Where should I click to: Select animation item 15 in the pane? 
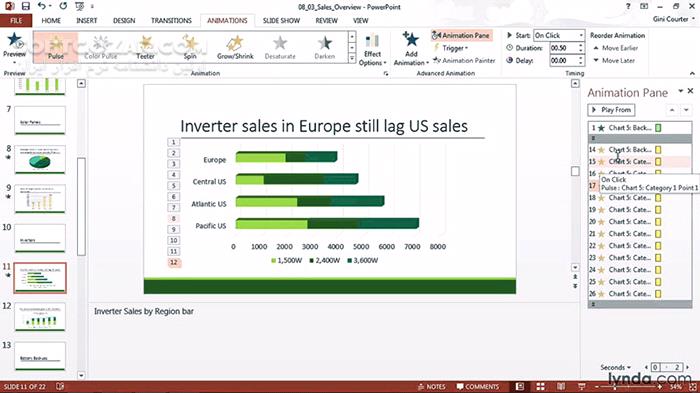[x=640, y=162]
